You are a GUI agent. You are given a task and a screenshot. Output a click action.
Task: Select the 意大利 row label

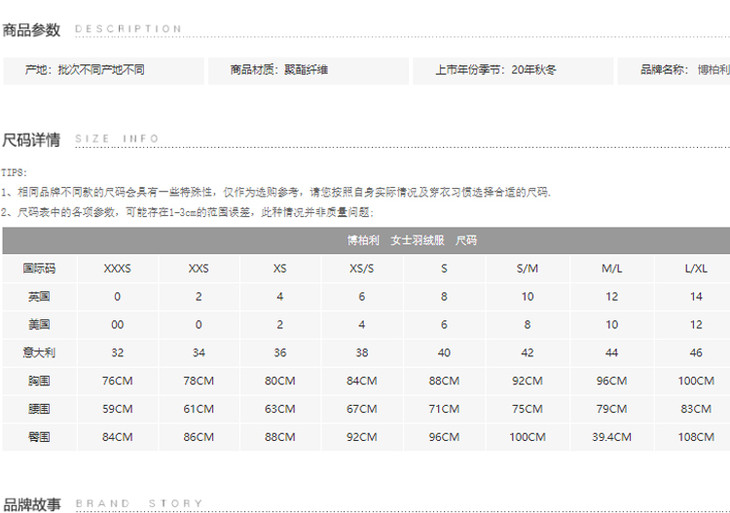tap(39, 353)
